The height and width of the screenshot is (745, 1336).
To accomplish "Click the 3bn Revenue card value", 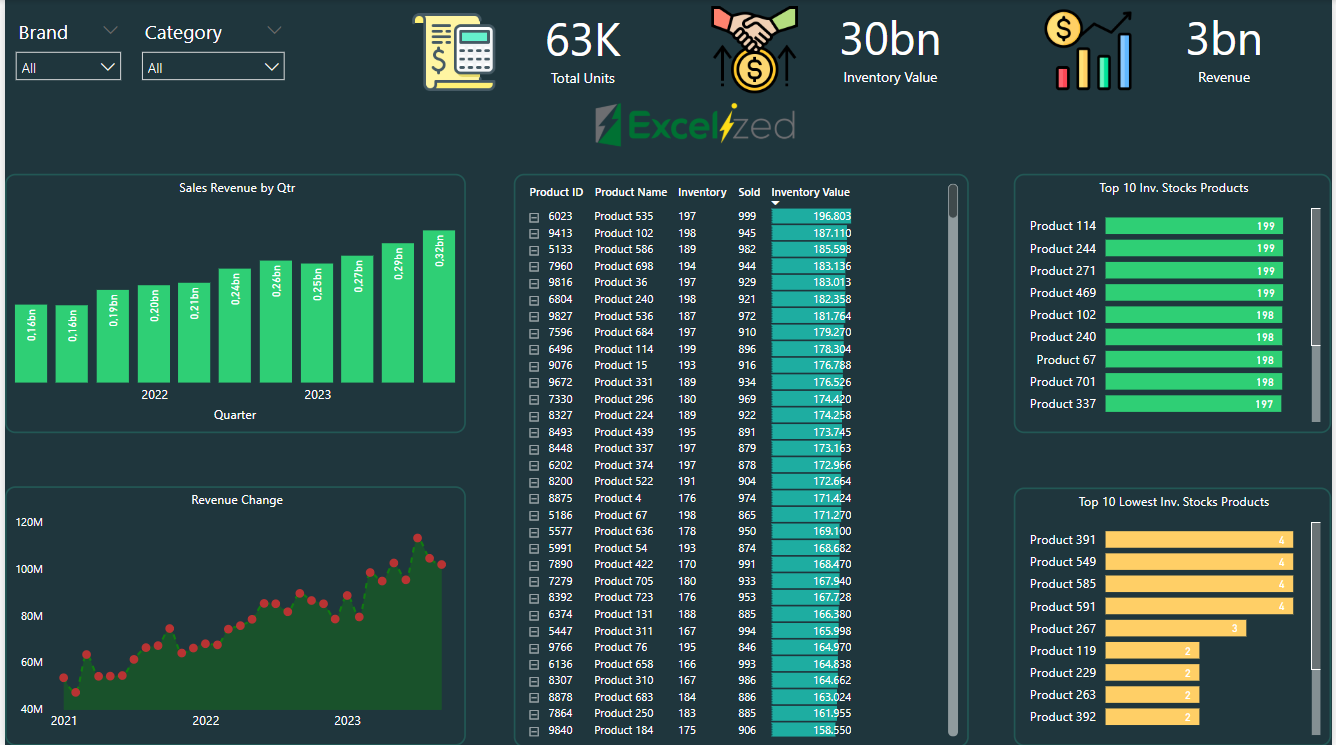I will pyautogui.click(x=1224, y=40).
